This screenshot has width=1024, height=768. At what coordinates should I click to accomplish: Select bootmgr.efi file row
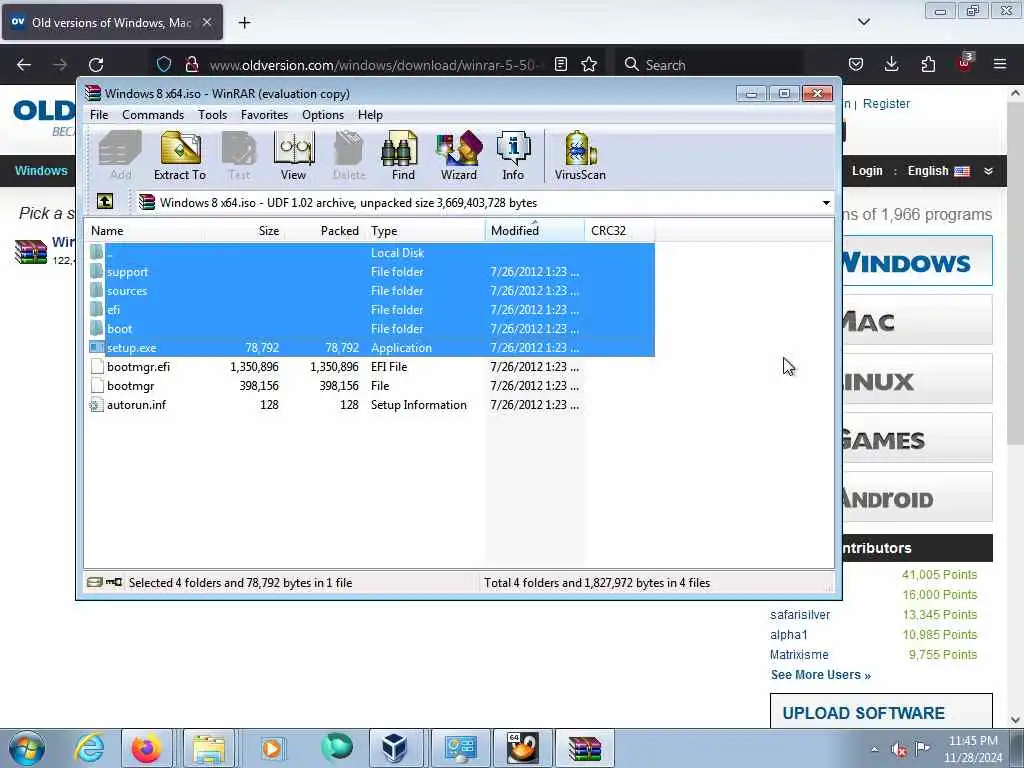pyautogui.click(x=370, y=366)
